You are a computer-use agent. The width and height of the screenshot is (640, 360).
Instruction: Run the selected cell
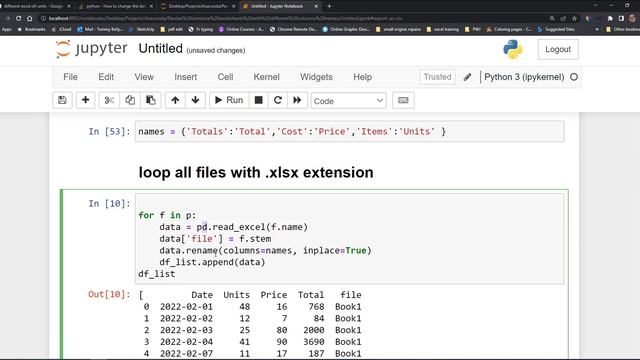coord(229,100)
